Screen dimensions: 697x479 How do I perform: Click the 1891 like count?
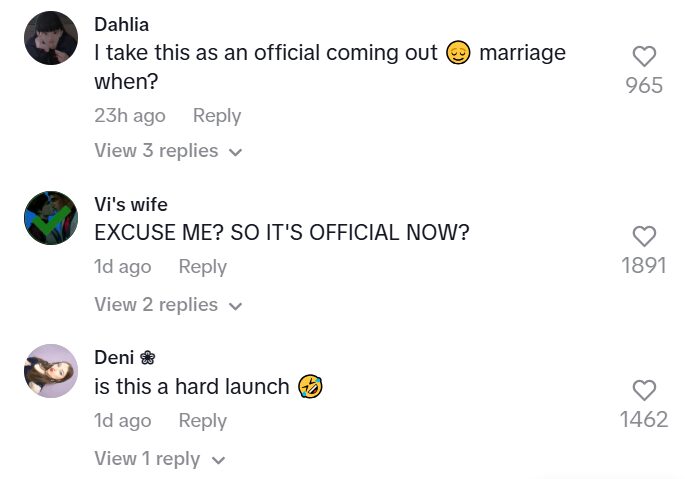pyautogui.click(x=644, y=266)
